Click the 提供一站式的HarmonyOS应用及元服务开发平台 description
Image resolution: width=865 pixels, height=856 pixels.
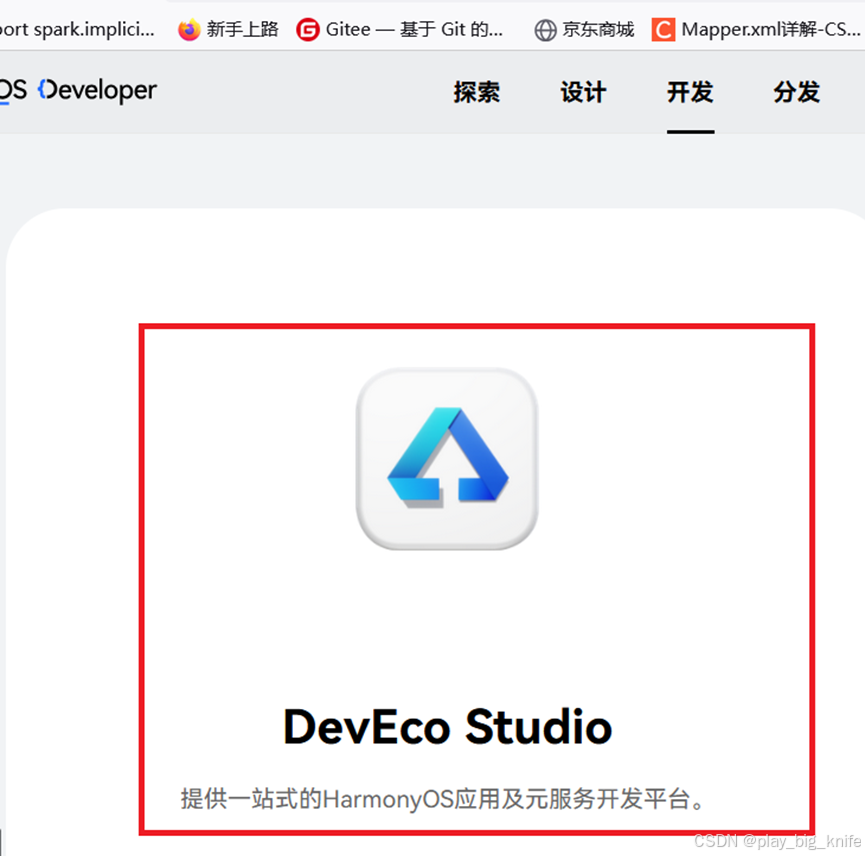[x=443, y=799]
